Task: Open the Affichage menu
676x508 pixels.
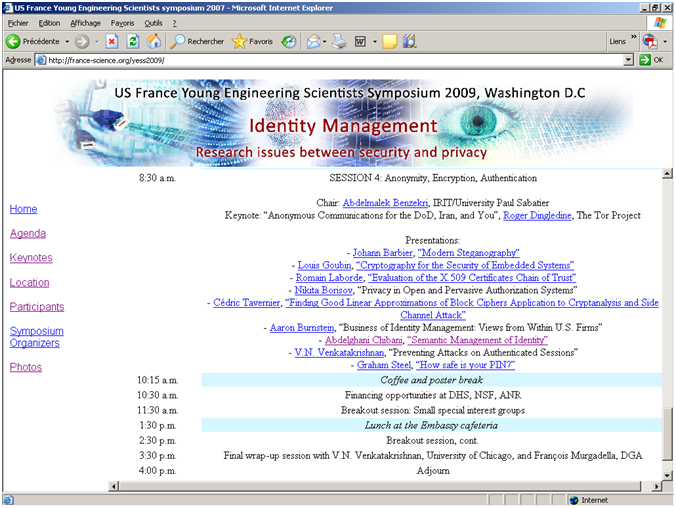Action: 85,23
